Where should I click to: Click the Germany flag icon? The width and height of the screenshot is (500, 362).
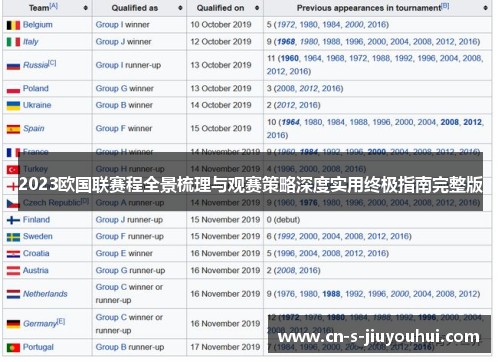point(13,324)
